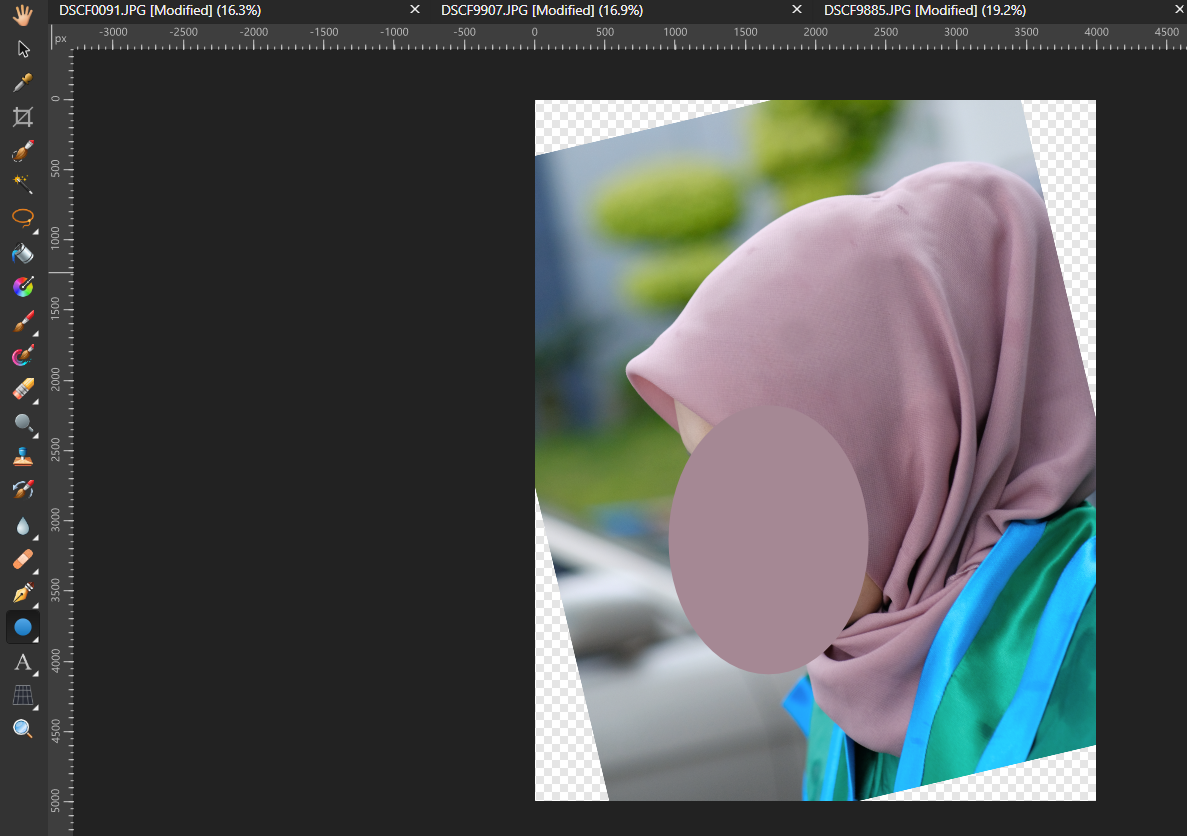Select the Clone Brush stamp tool
This screenshot has width=1187, height=836.
click(x=23, y=457)
